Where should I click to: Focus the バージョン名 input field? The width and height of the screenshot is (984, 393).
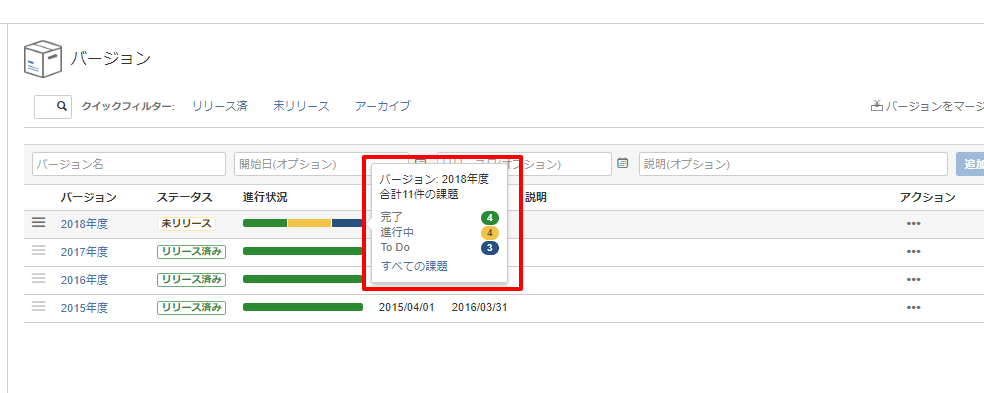pos(129,164)
